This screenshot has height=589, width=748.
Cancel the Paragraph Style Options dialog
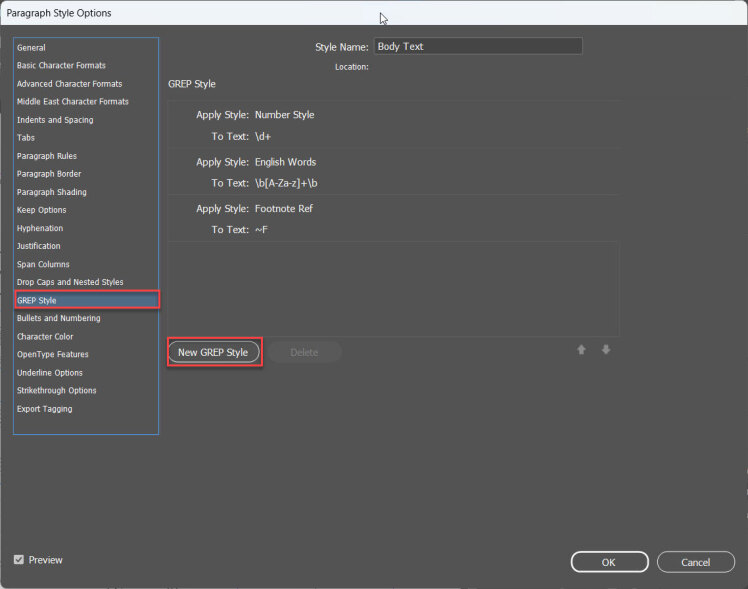(x=696, y=562)
